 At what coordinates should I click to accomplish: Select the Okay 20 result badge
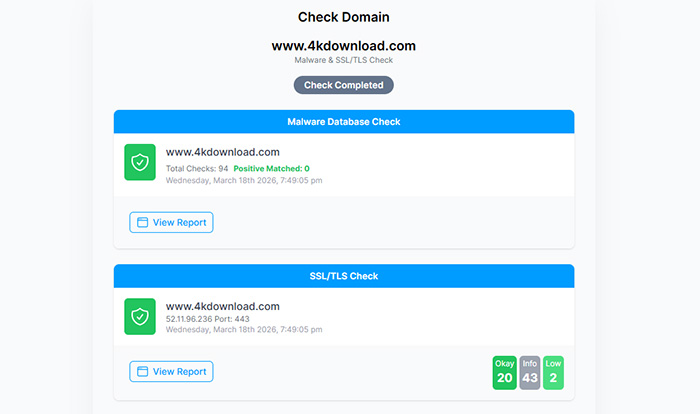tap(504, 372)
